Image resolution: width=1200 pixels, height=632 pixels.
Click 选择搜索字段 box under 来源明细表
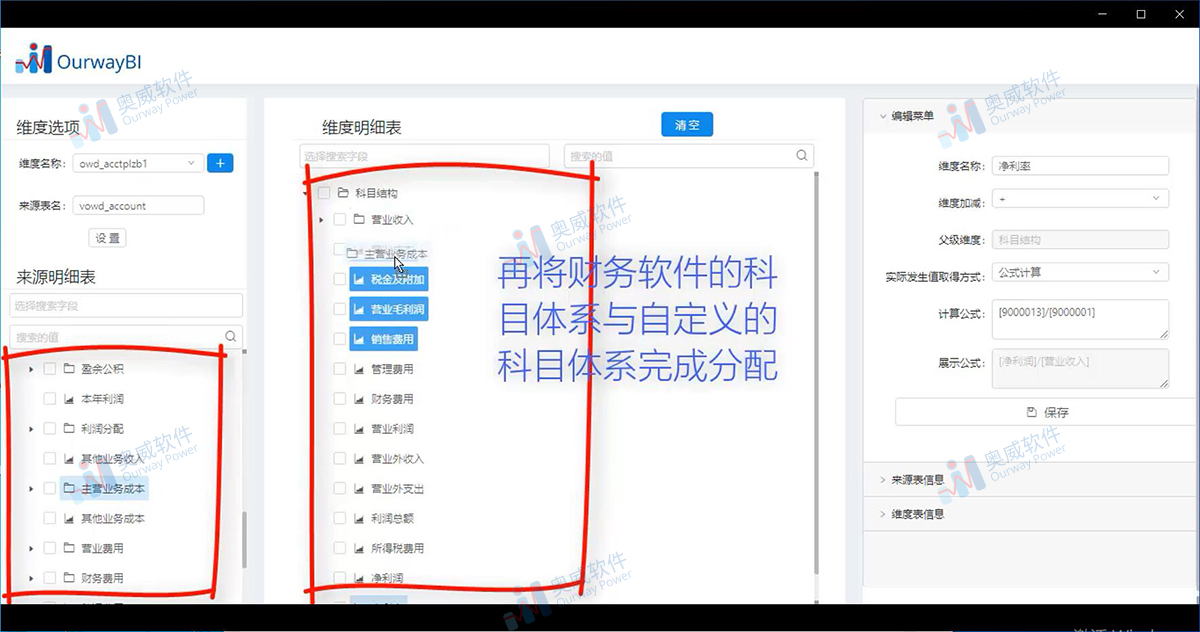point(126,305)
